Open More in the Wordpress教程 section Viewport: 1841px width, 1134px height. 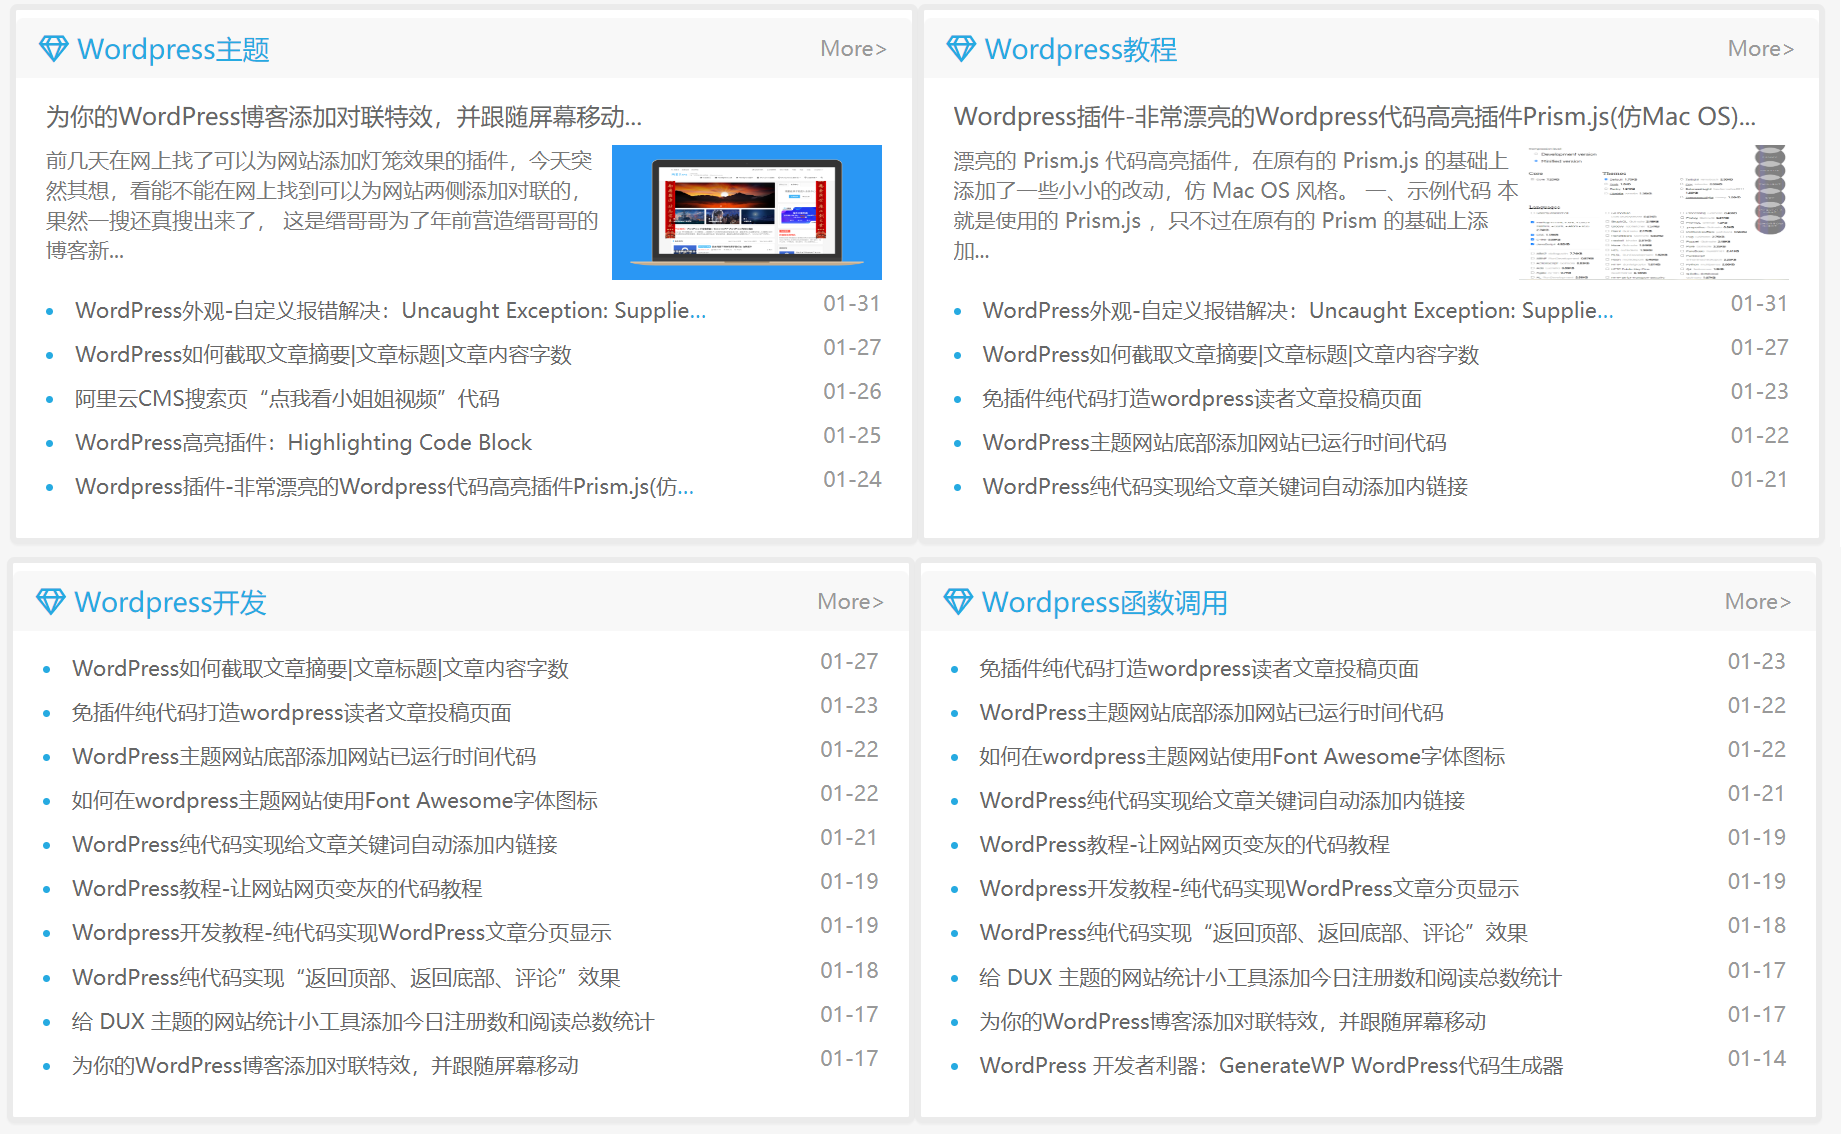(1761, 49)
